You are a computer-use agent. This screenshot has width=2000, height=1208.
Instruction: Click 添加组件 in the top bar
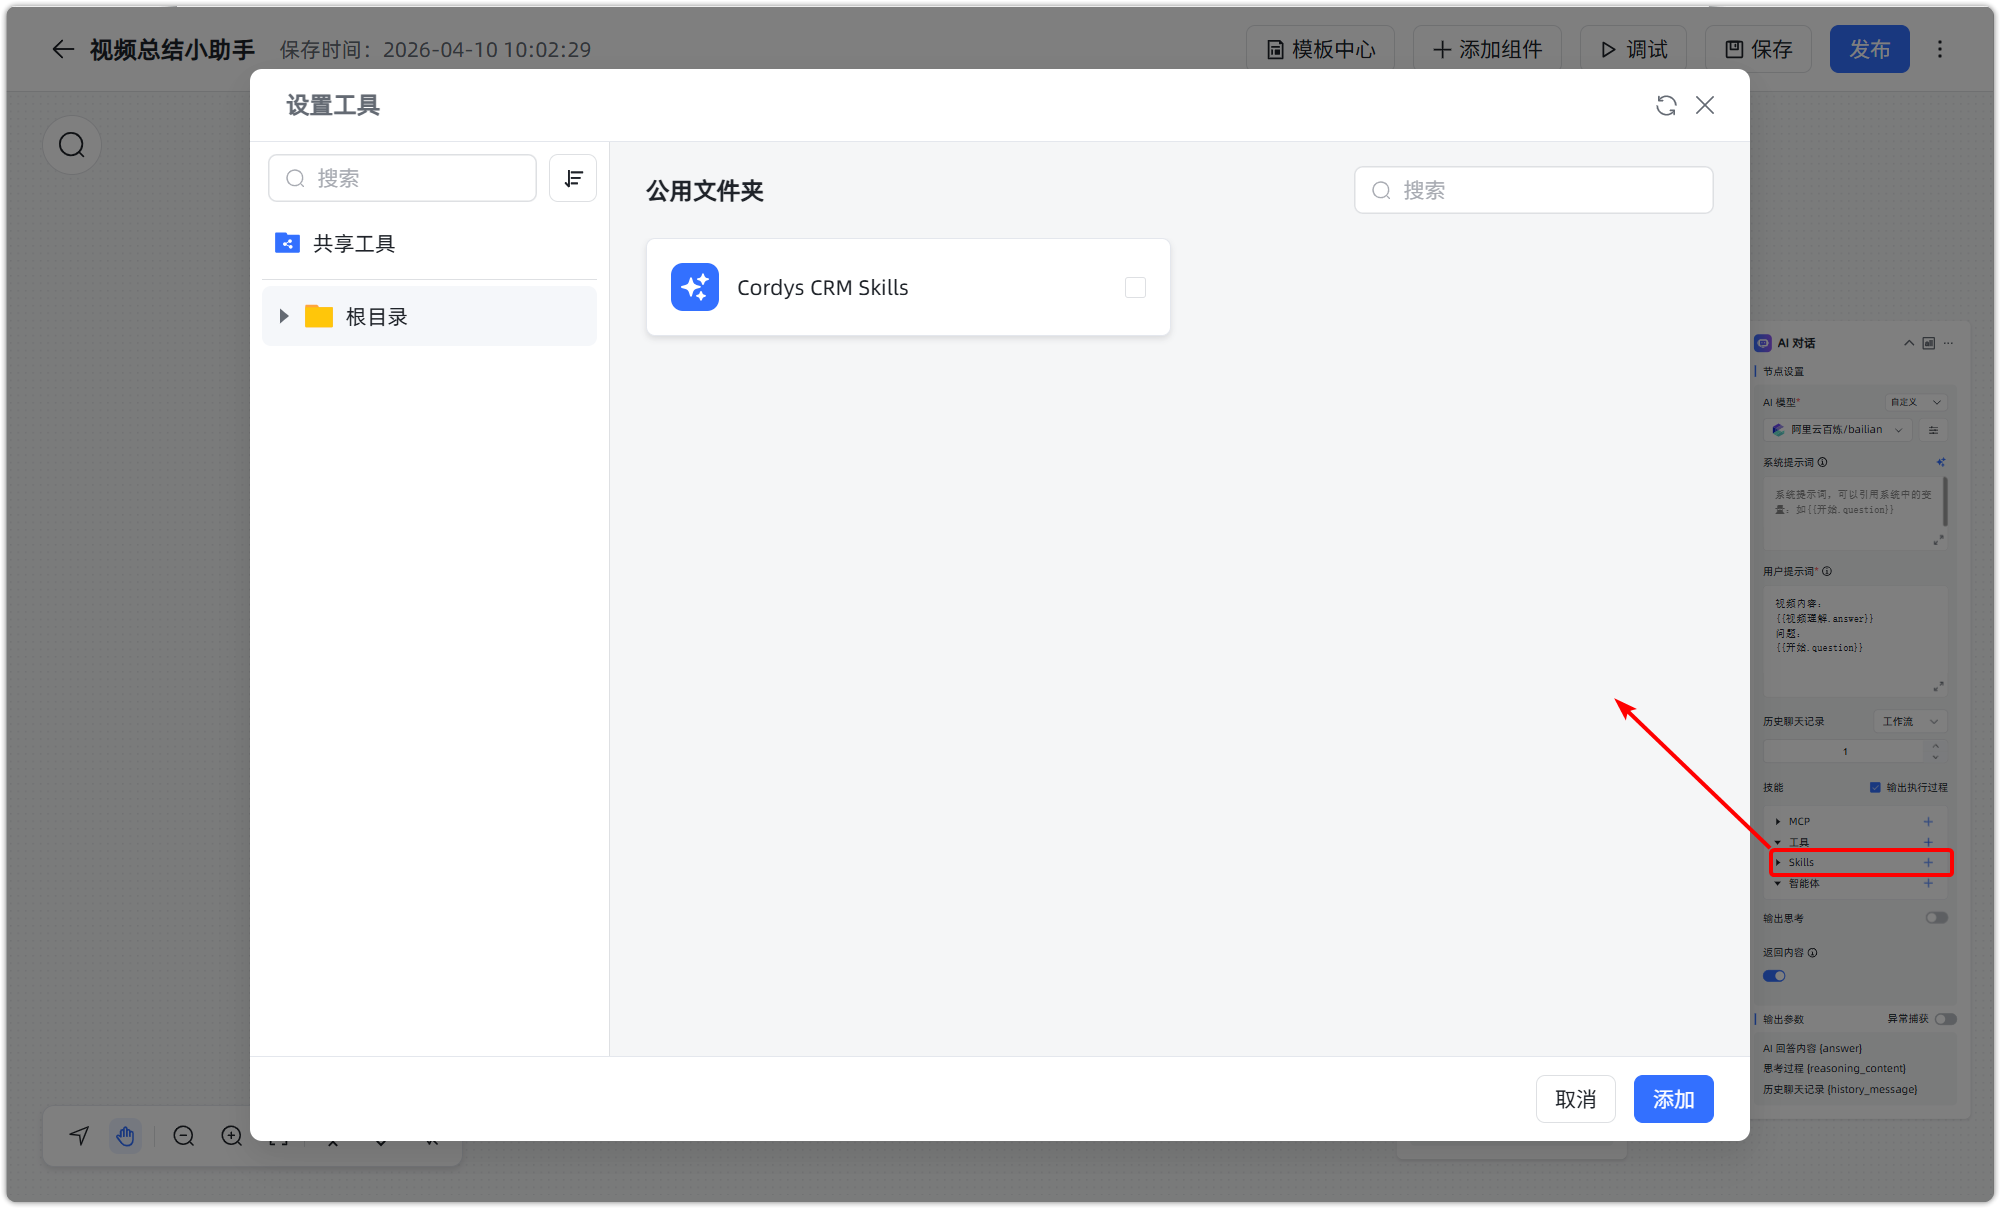tap(1487, 49)
